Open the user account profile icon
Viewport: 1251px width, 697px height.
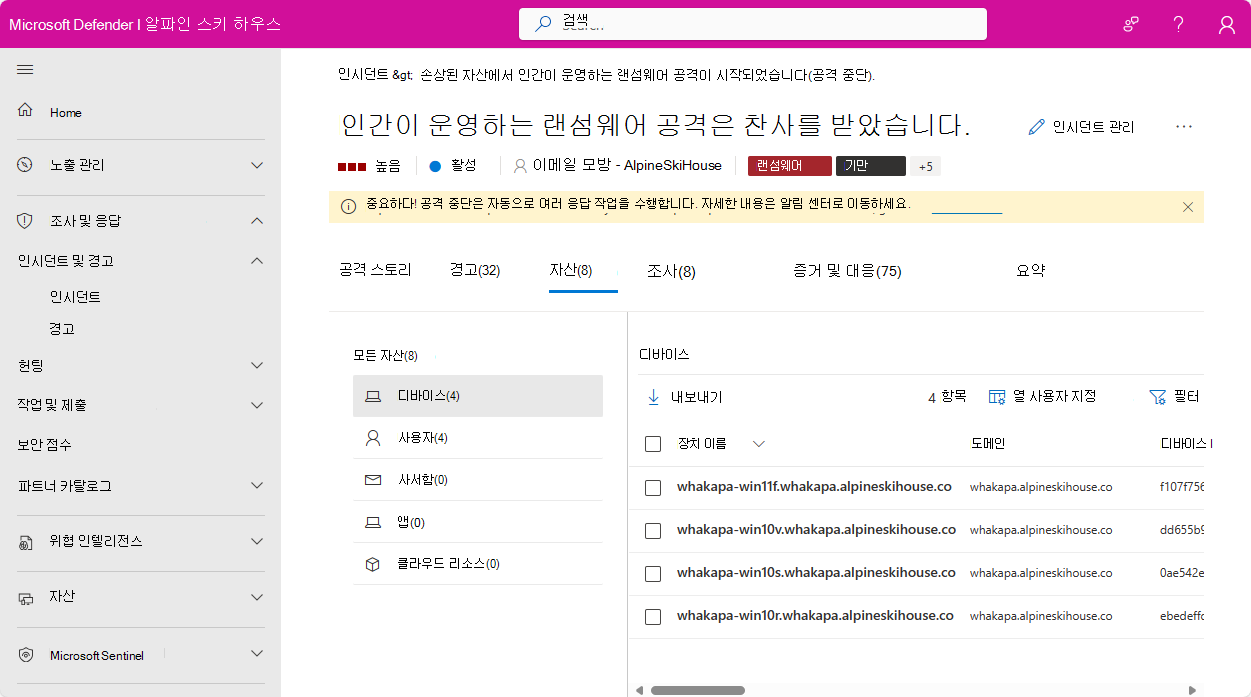point(1227,25)
